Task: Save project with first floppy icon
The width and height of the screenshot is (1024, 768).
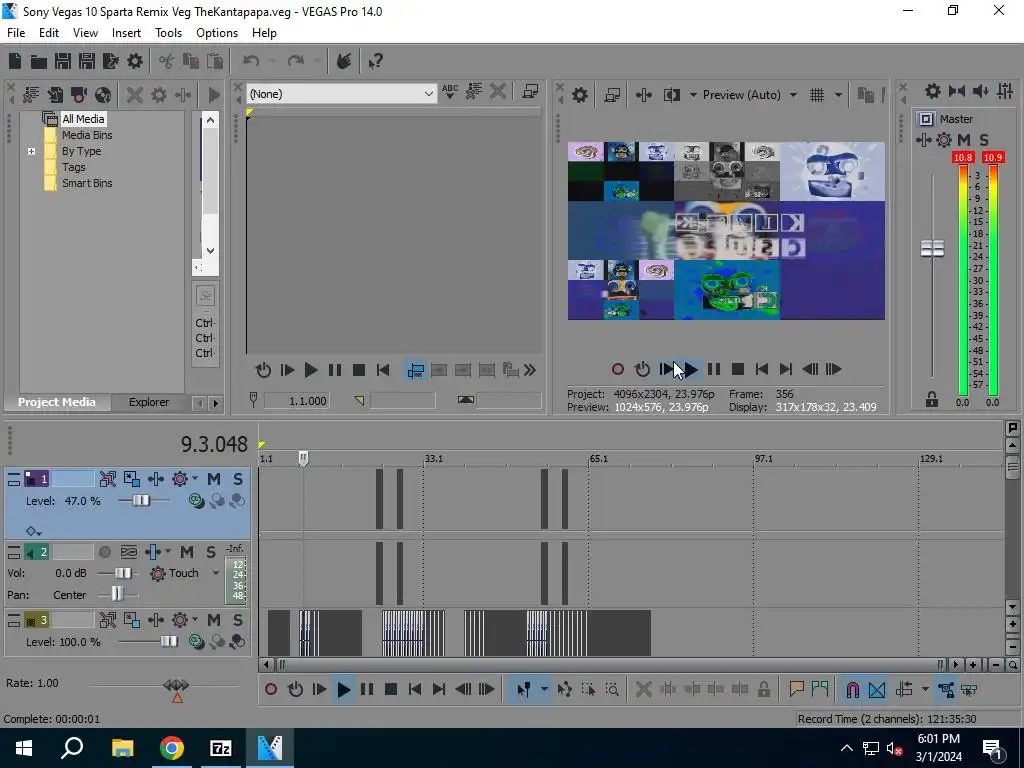Action: 63,61
